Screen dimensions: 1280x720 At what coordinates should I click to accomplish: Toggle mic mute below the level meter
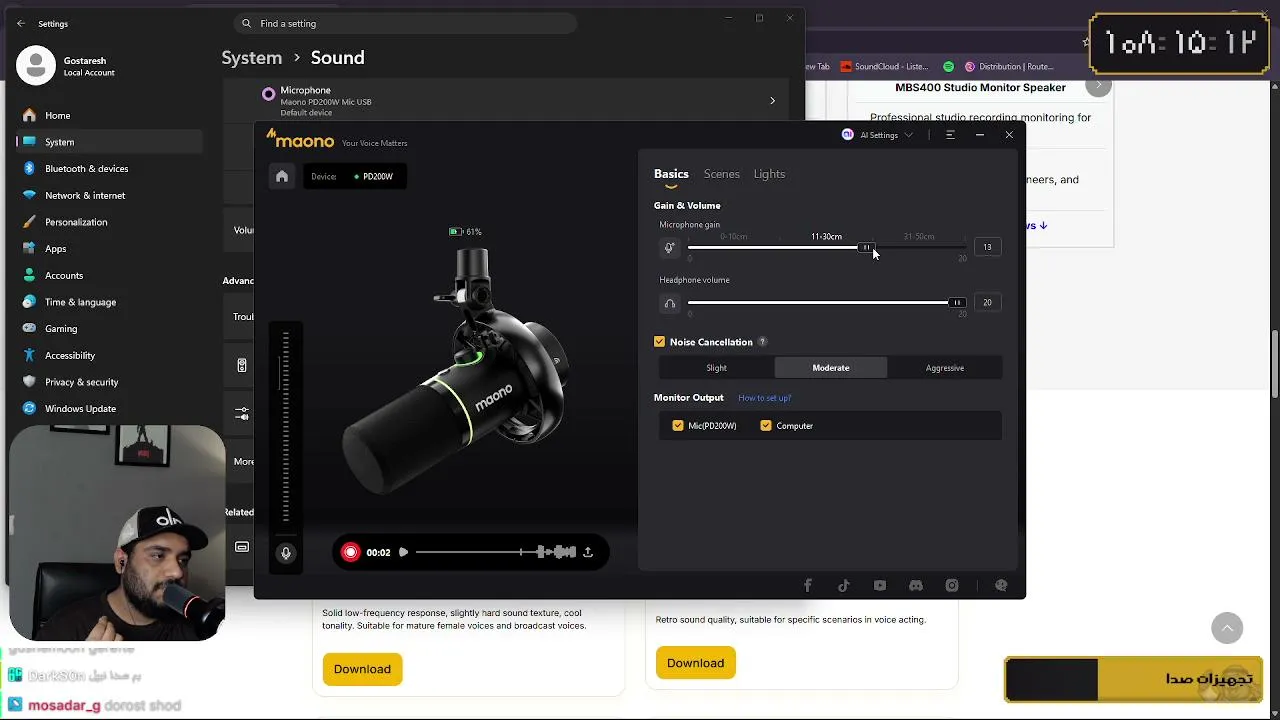286,553
